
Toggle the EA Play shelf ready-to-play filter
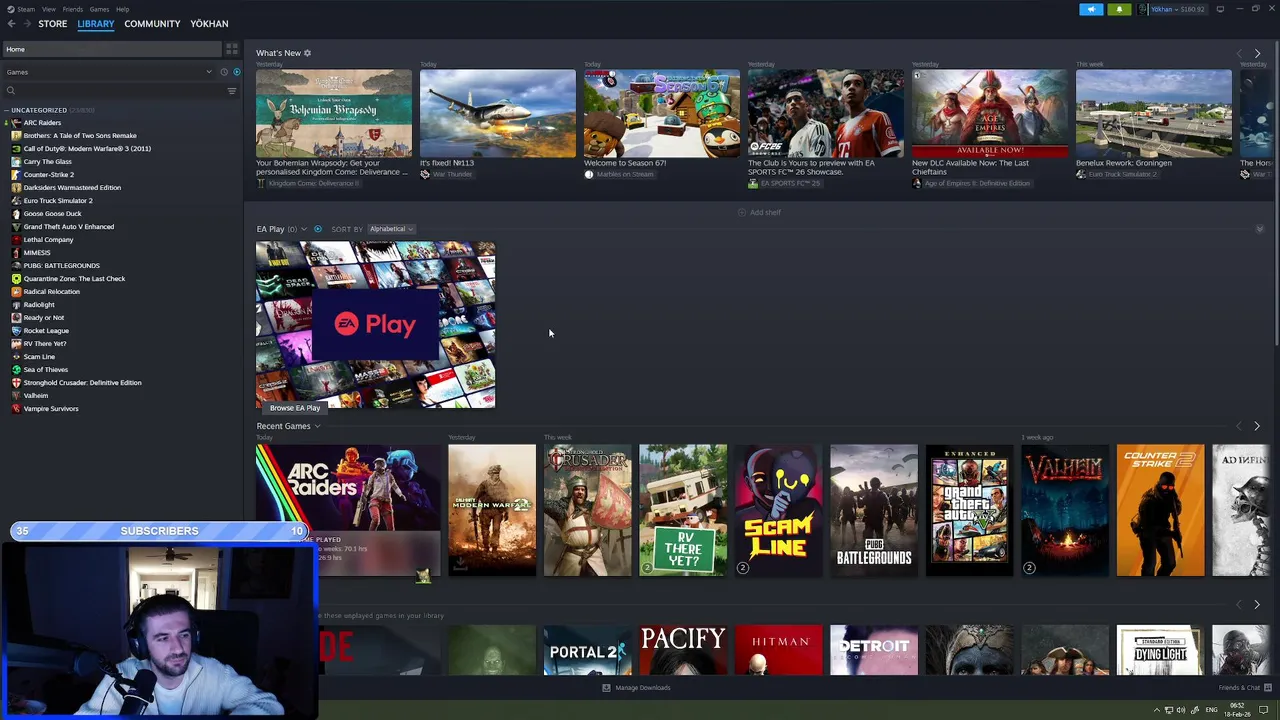pyautogui.click(x=318, y=229)
